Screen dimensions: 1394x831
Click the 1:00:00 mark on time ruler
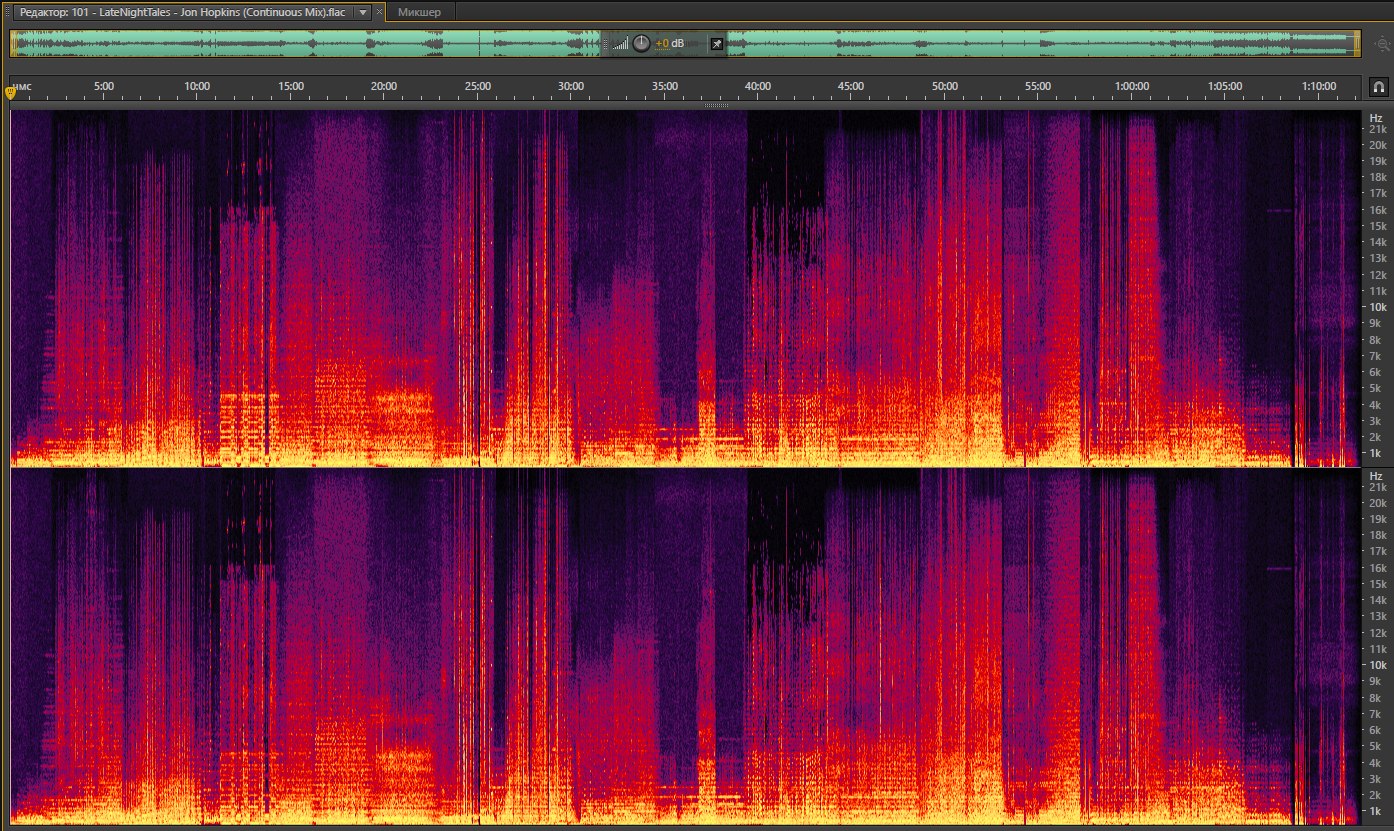[1131, 87]
